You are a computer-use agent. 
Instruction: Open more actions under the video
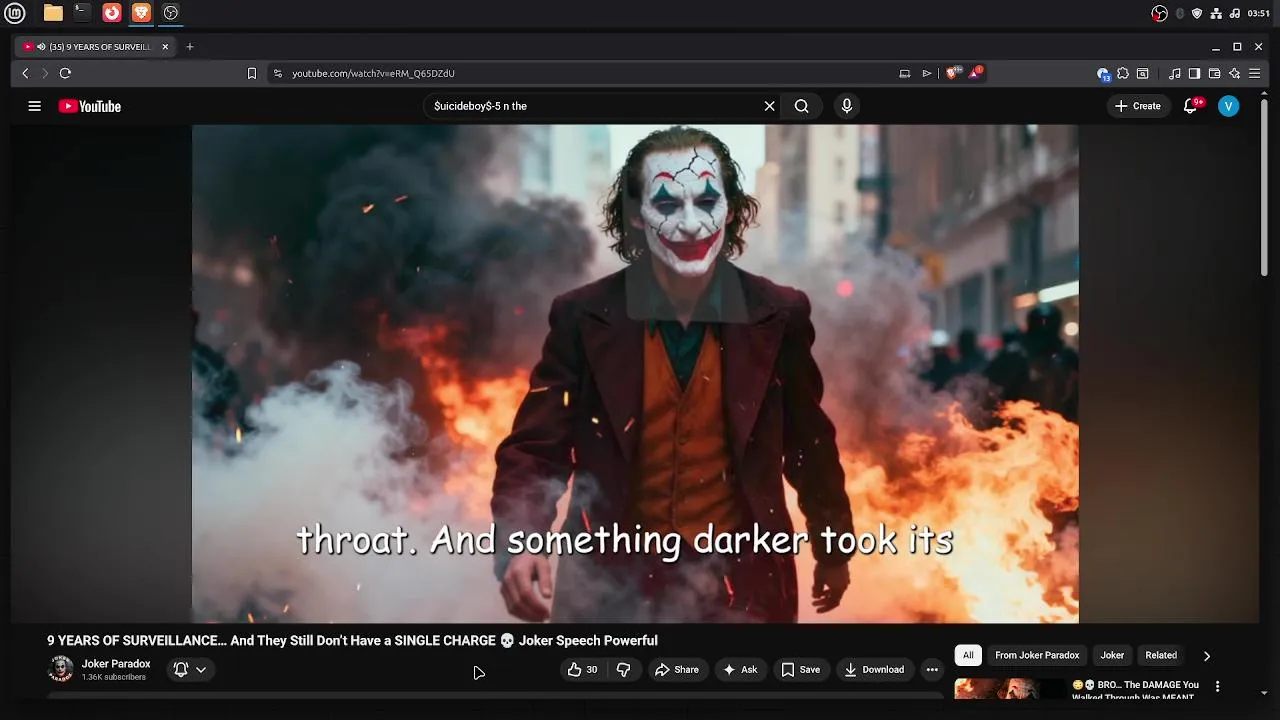932,670
